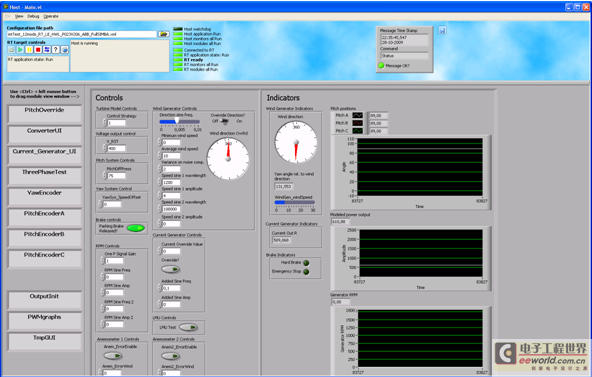The image size is (592, 377).
Task: Open the Debug menu
Action: [x=33, y=16]
